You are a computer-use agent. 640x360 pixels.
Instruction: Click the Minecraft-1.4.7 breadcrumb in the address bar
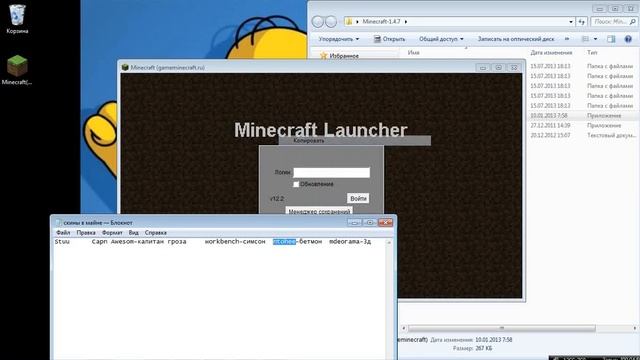pyautogui.click(x=381, y=22)
